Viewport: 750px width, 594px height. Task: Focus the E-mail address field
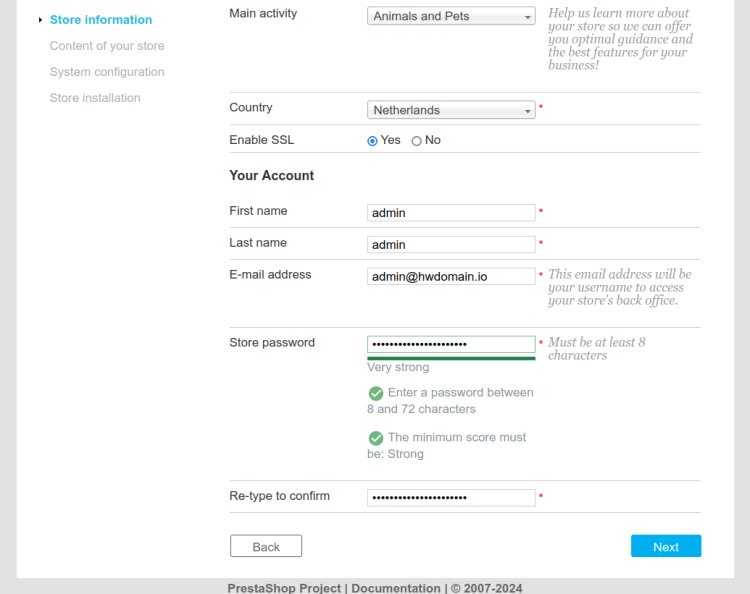[x=451, y=276]
